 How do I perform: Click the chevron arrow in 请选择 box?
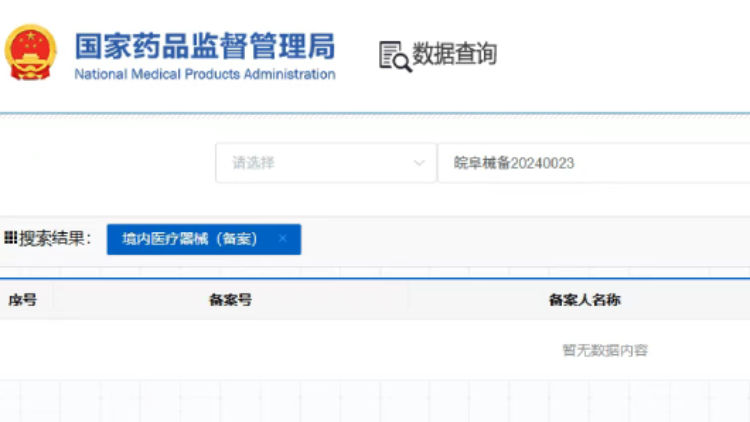(419, 163)
